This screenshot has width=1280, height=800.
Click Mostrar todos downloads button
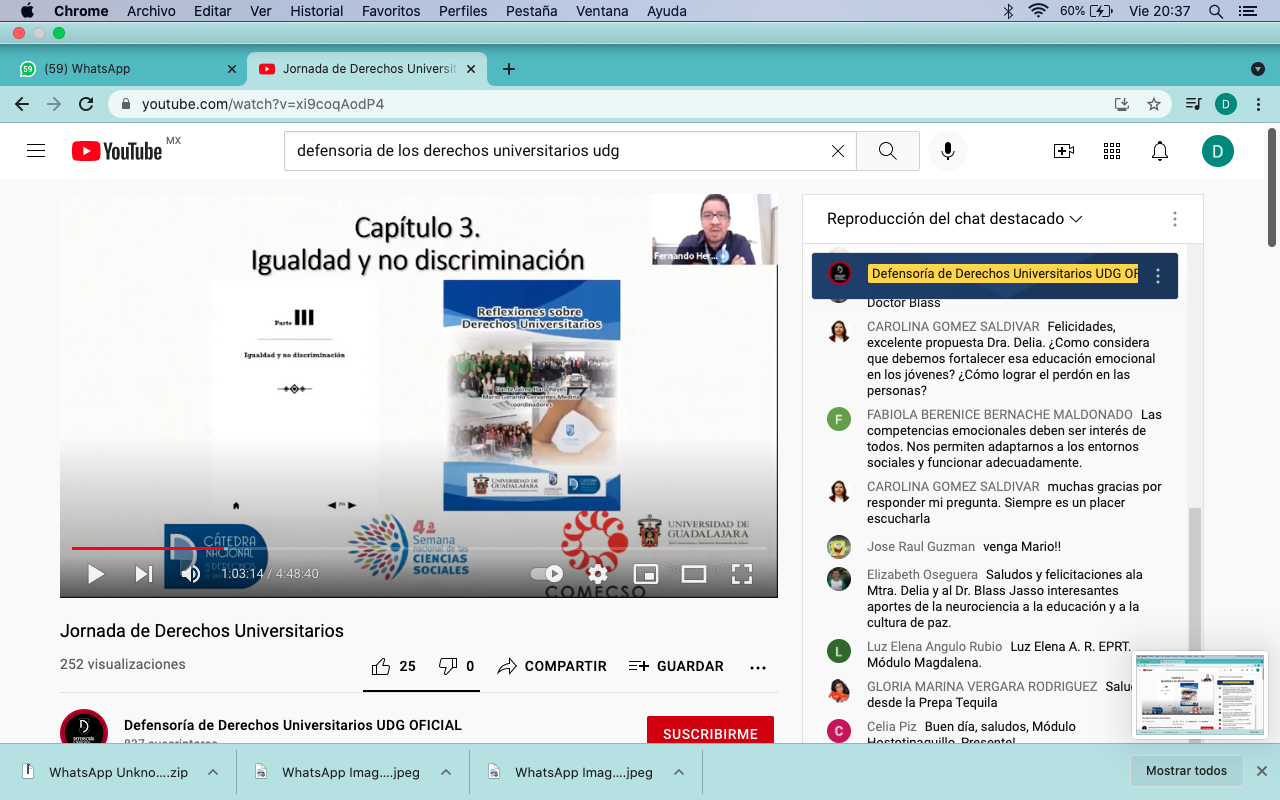1186,771
